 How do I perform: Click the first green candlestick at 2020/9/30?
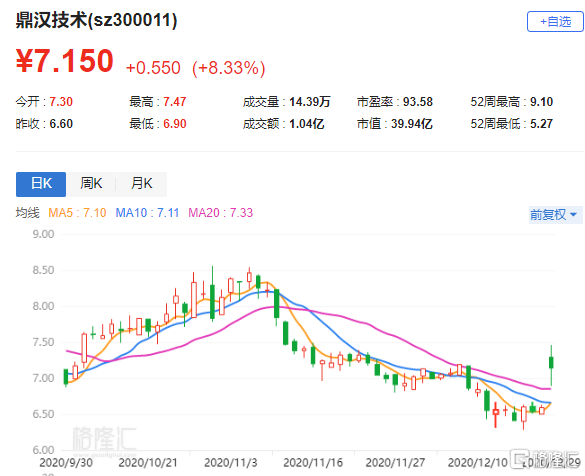click(x=66, y=377)
